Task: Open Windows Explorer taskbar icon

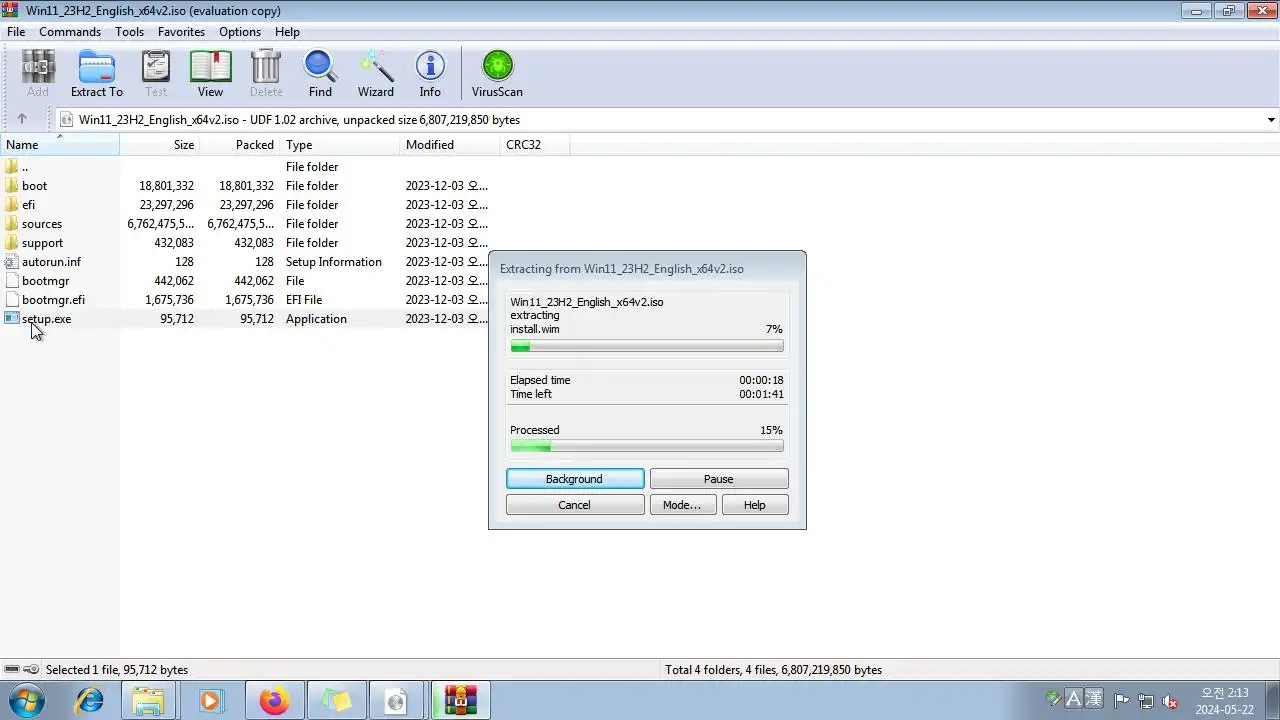Action: [148, 700]
